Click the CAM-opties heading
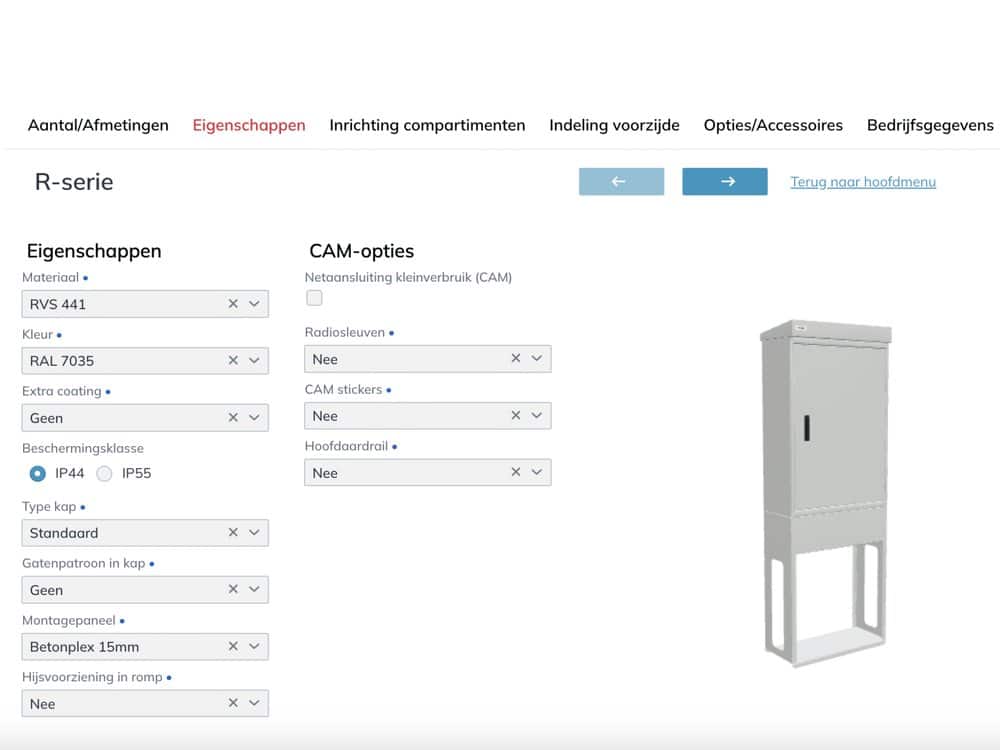Screen dimensions: 1000x750 coord(362,251)
